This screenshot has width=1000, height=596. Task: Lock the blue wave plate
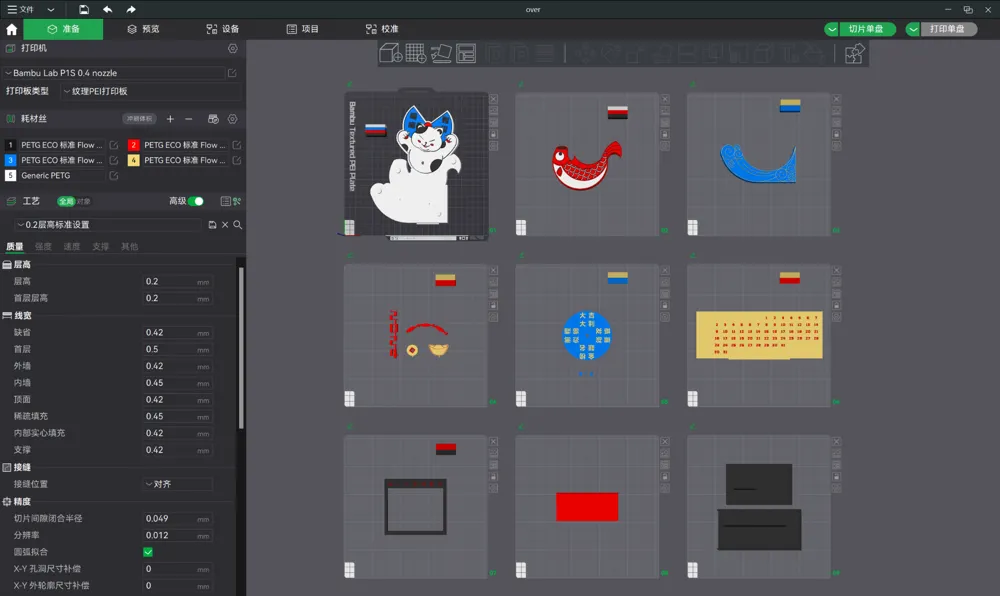(837, 134)
